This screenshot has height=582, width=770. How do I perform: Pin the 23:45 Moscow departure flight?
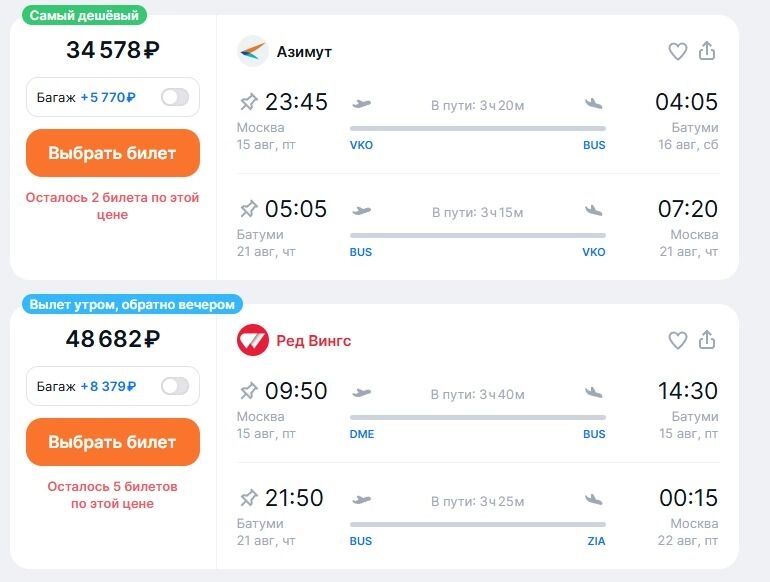(248, 102)
